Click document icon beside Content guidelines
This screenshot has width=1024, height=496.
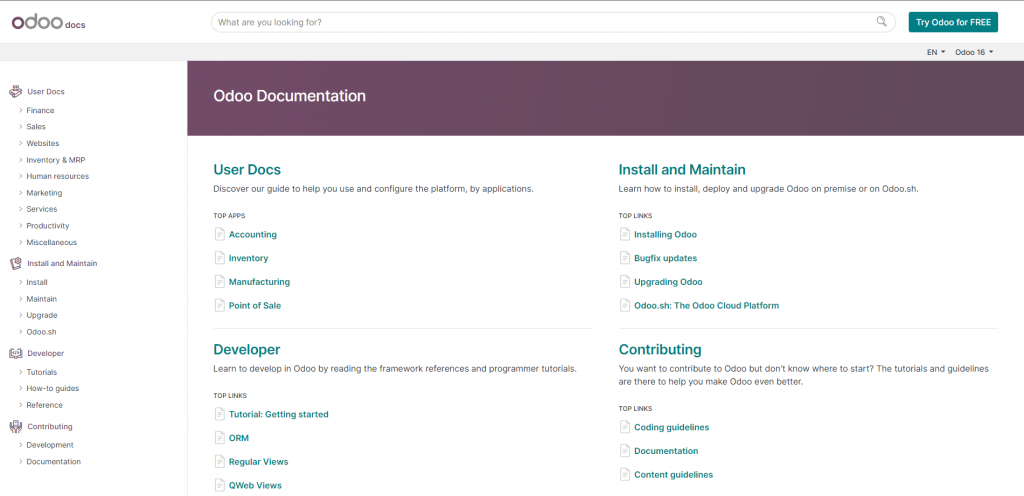pyautogui.click(x=625, y=474)
